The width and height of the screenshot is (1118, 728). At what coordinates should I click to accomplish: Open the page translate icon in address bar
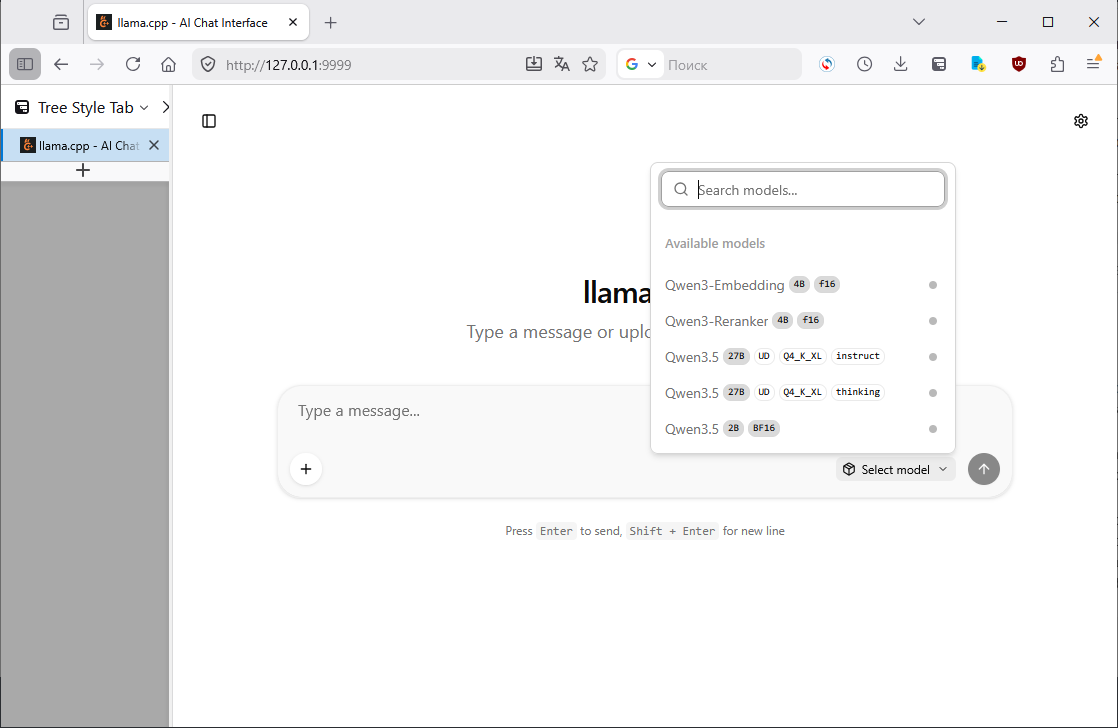562,63
